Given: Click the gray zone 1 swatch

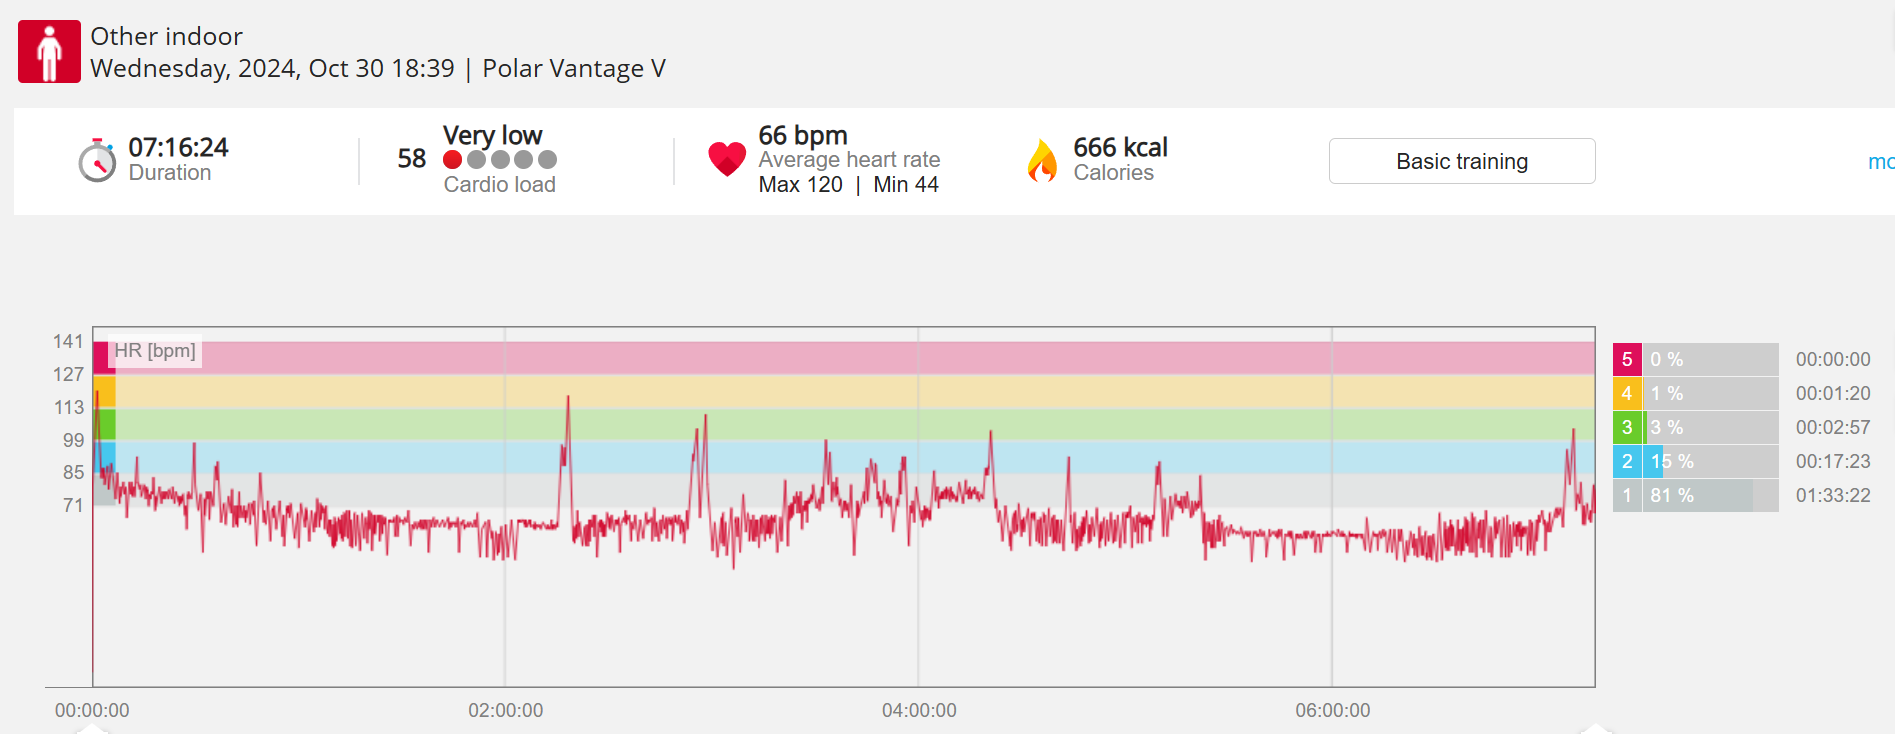Looking at the screenshot, I should [1627, 495].
